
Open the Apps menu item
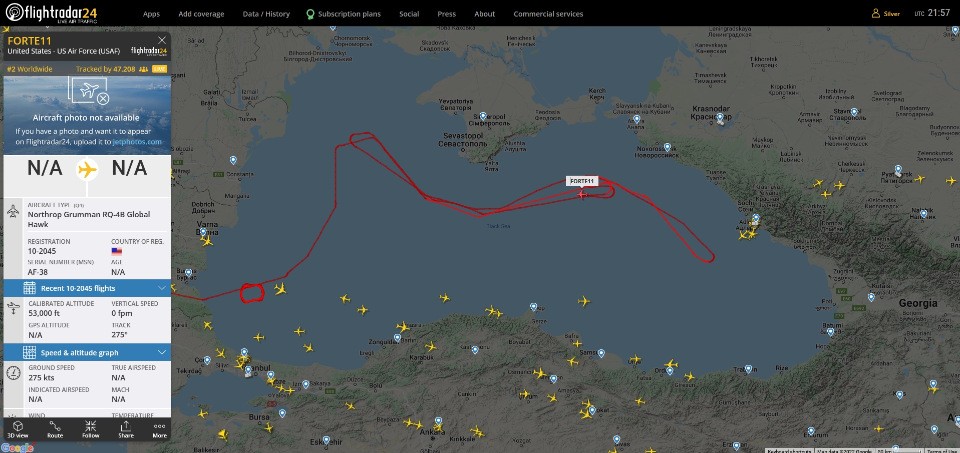[x=151, y=13]
